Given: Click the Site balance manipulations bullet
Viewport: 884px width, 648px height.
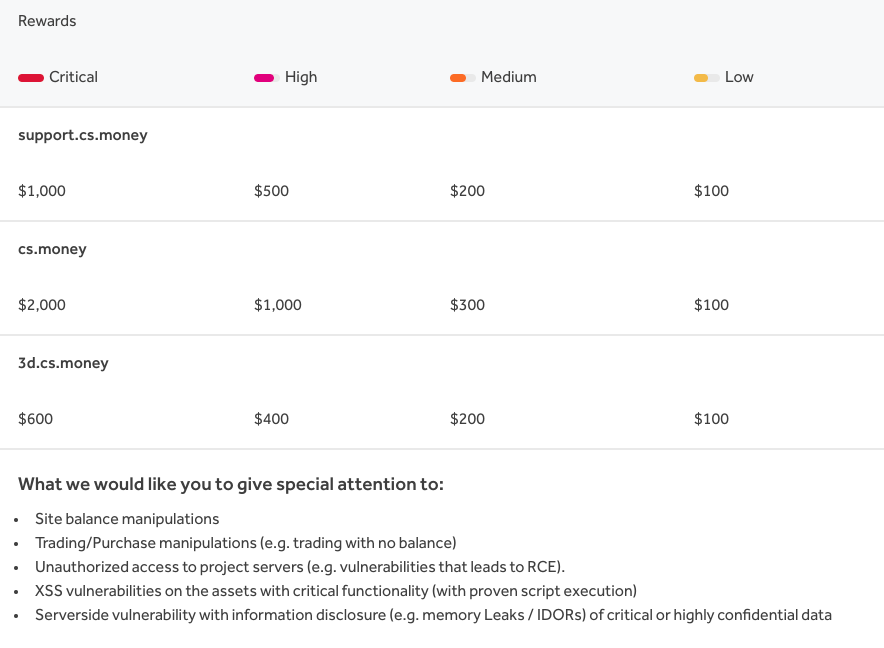Looking at the screenshot, I should [x=127, y=519].
